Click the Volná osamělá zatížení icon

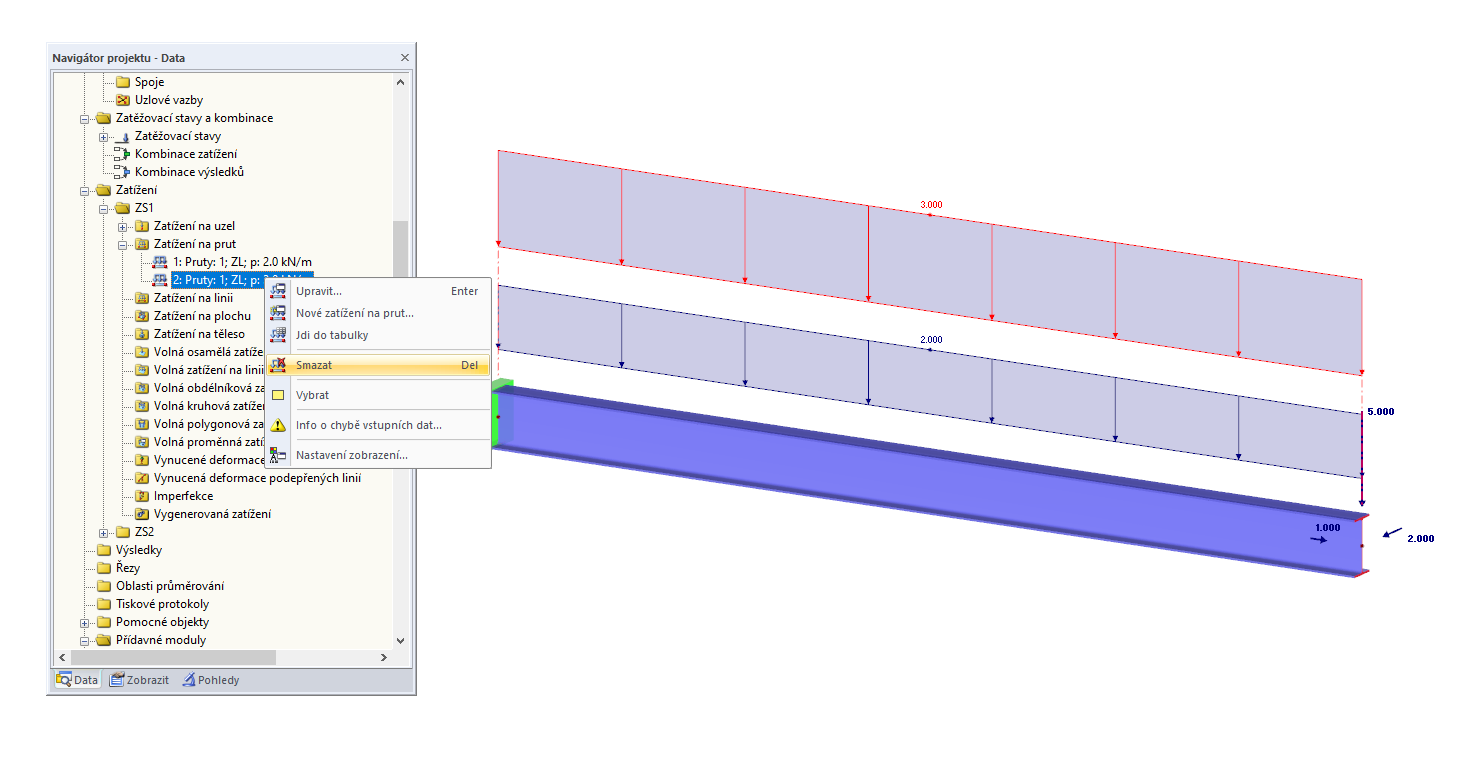click(142, 352)
